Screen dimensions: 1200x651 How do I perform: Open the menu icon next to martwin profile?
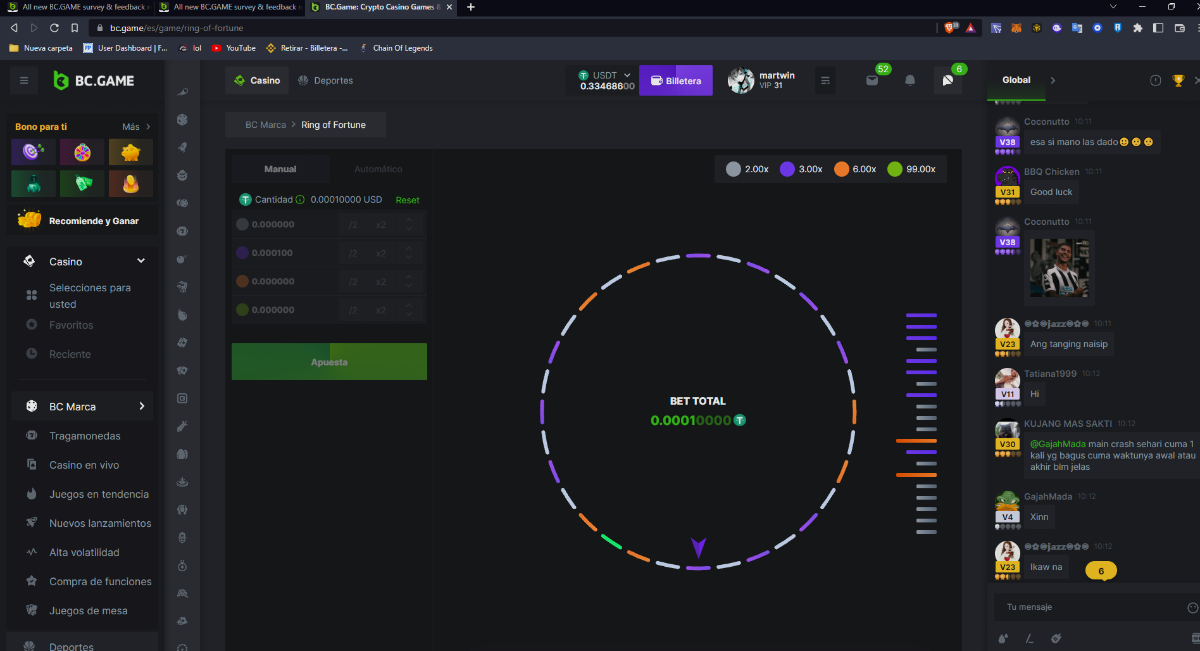[825, 80]
